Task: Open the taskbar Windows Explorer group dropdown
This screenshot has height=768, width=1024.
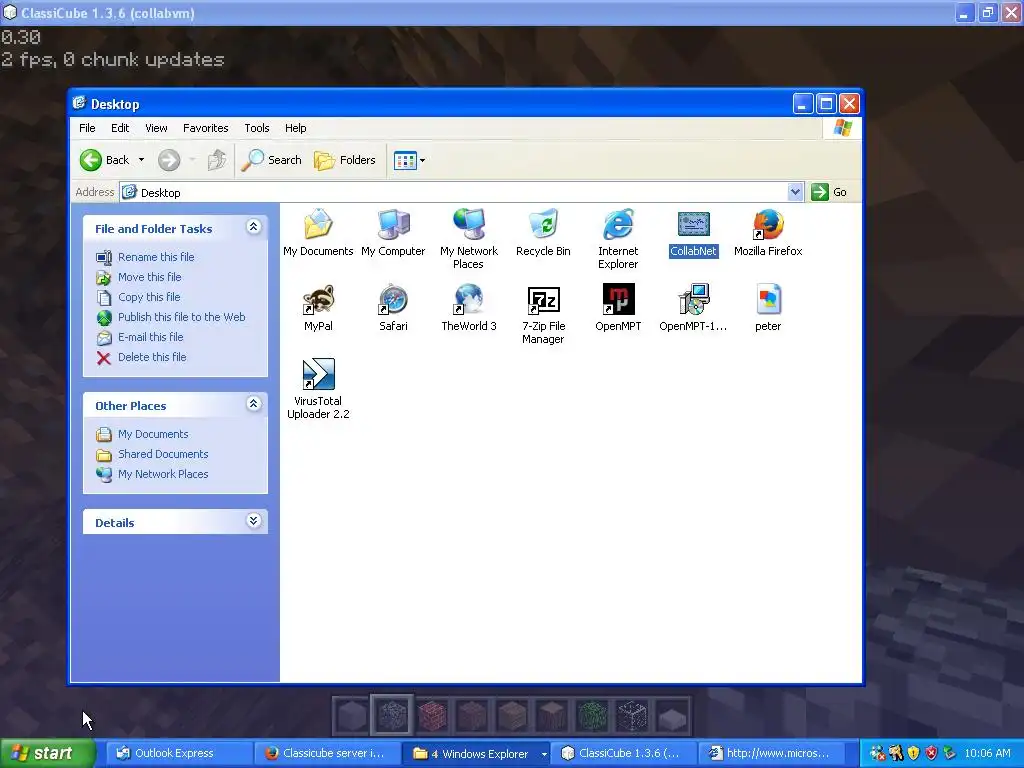Action: pyautogui.click(x=543, y=754)
